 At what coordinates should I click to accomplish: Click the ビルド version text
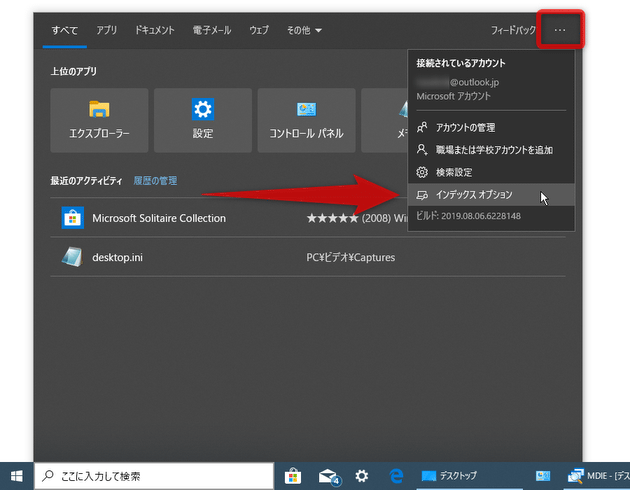tap(468, 216)
